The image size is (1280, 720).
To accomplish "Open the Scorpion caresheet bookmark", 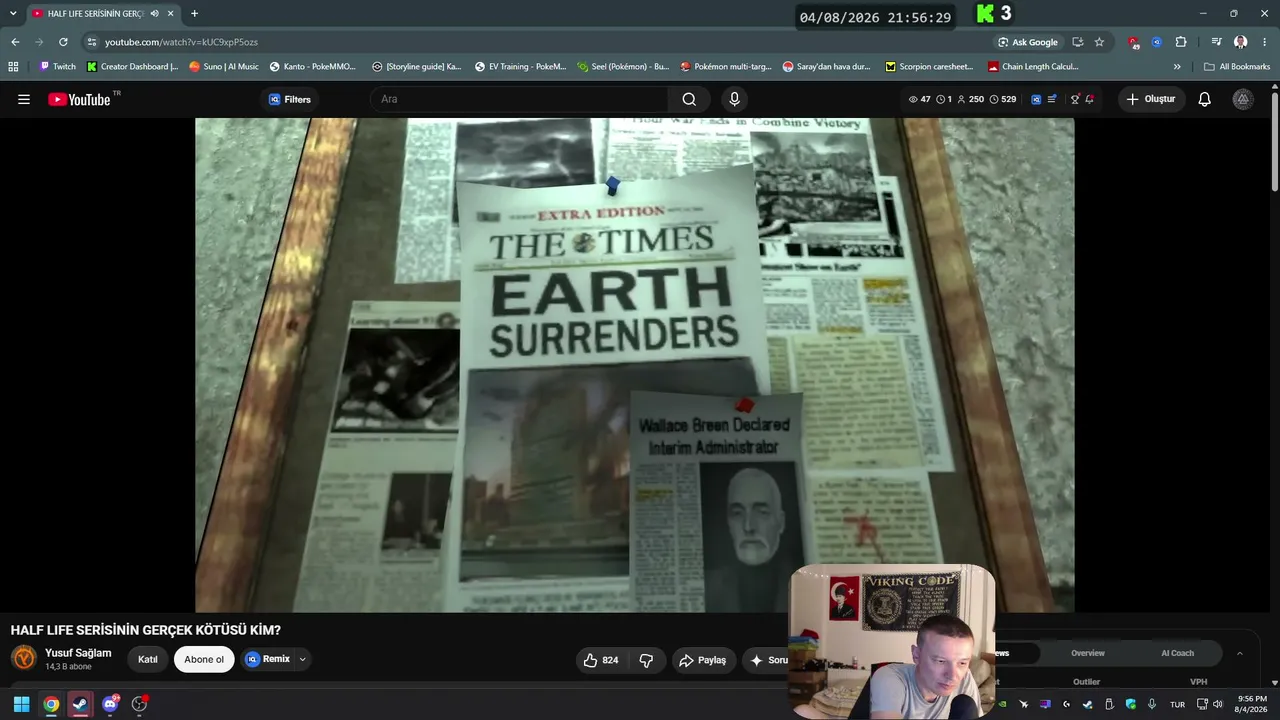I will 929,67.
